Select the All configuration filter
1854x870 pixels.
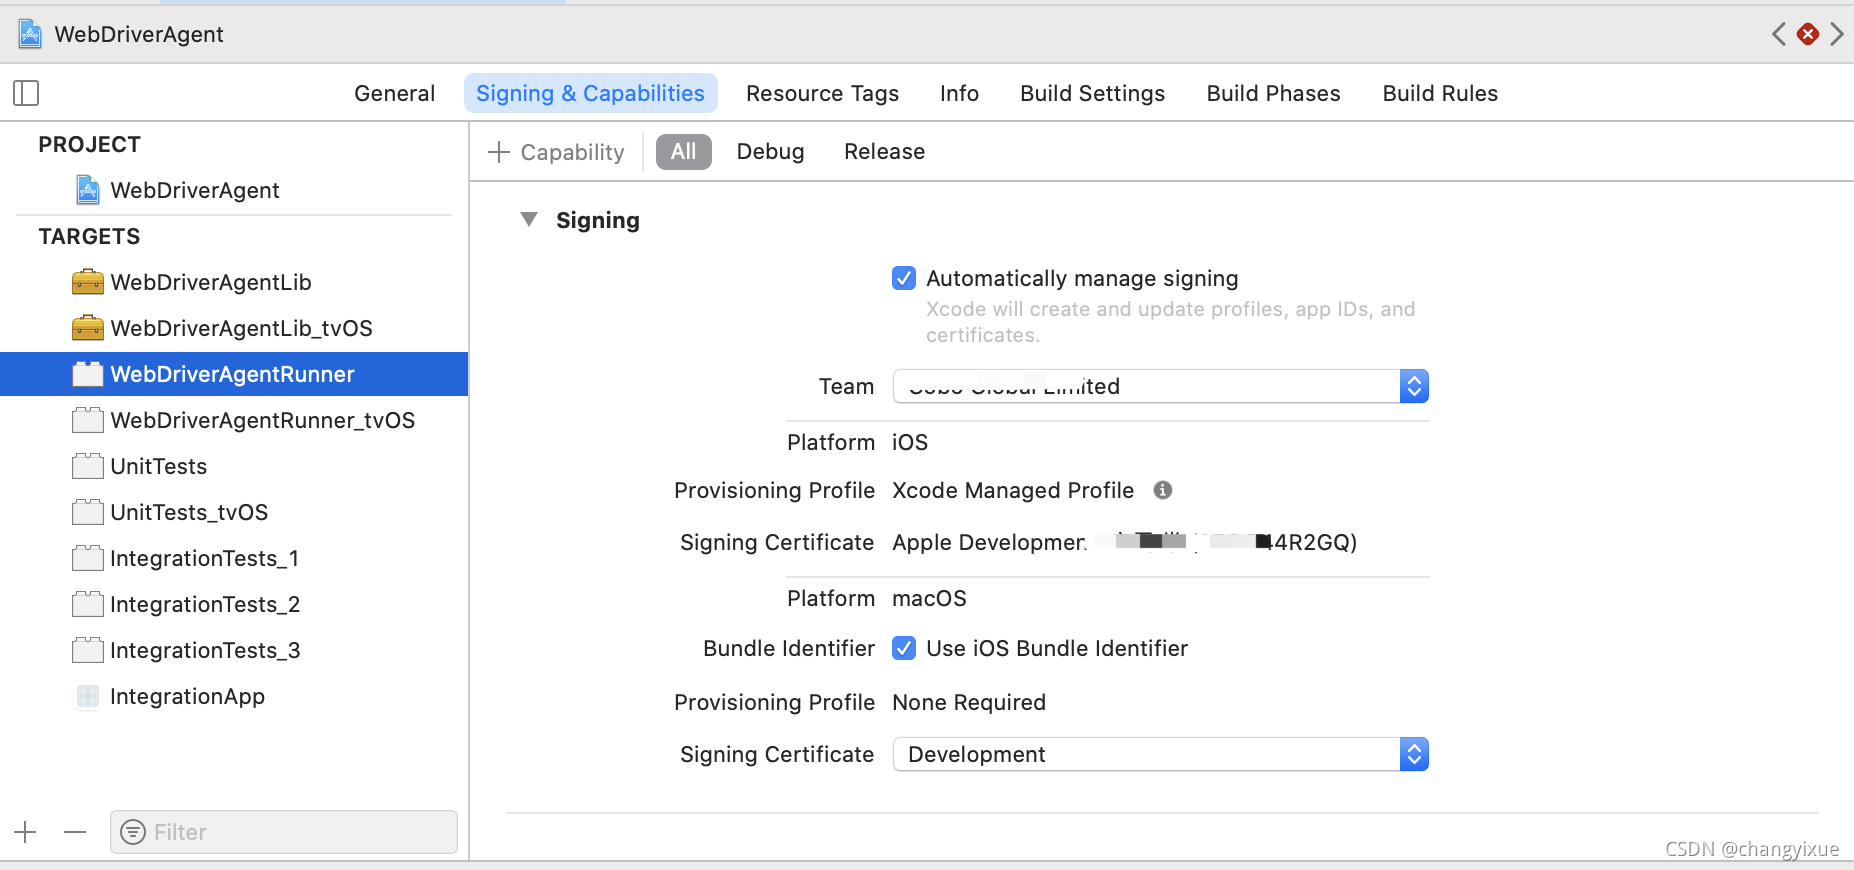[684, 152]
